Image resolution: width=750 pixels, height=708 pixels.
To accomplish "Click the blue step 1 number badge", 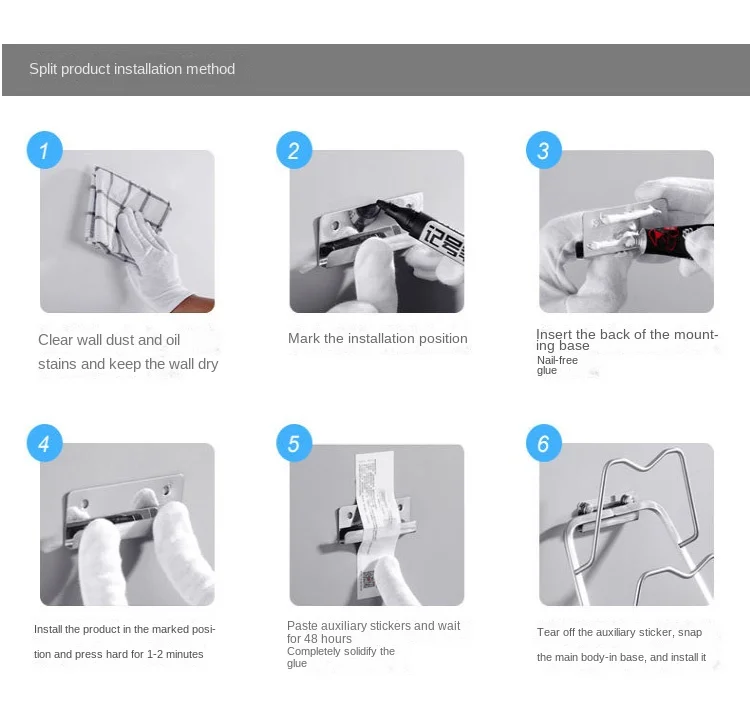I will click(x=44, y=150).
